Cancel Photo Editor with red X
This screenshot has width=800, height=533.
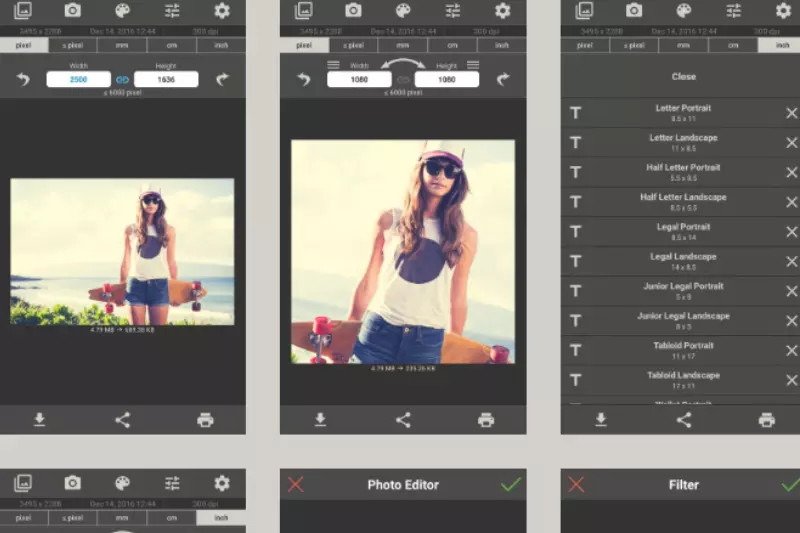pyautogui.click(x=295, y=484)
